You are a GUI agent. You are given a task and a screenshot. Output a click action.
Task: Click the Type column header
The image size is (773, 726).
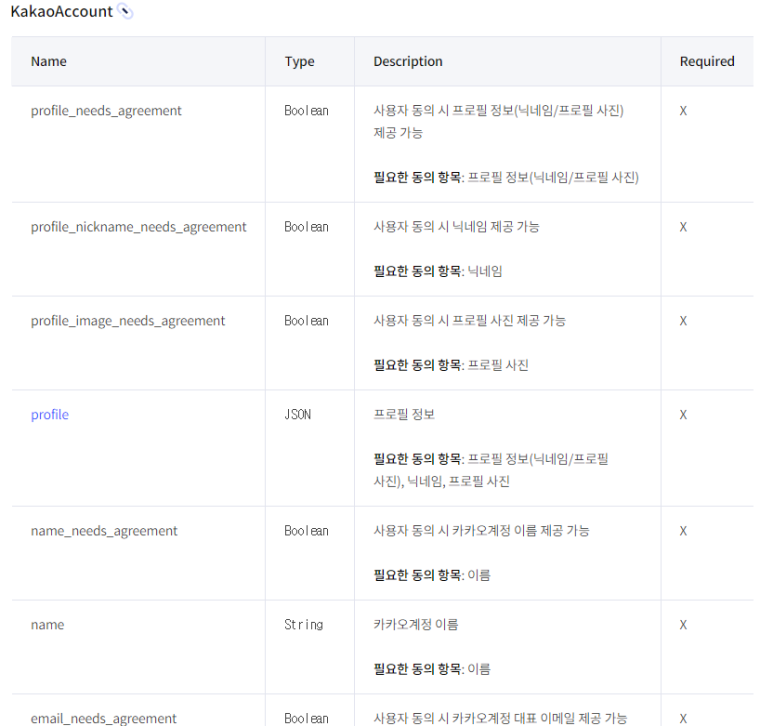point(299,62)
